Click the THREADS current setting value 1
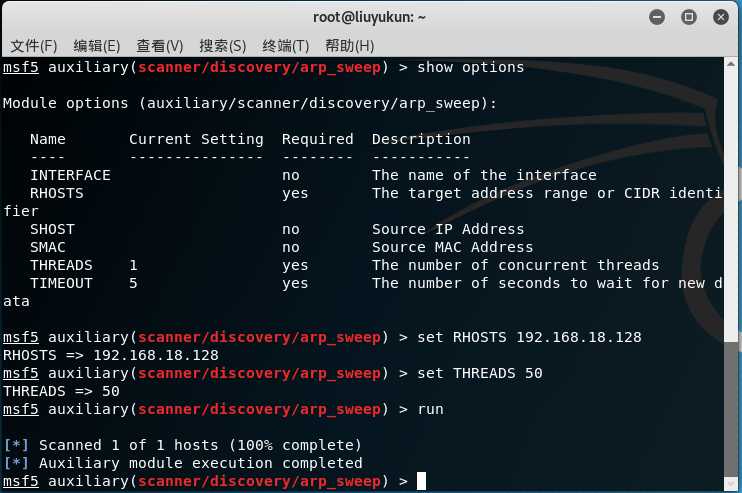Screen dimensions: 742x493 pyautogui.click(x=133, y=265)
